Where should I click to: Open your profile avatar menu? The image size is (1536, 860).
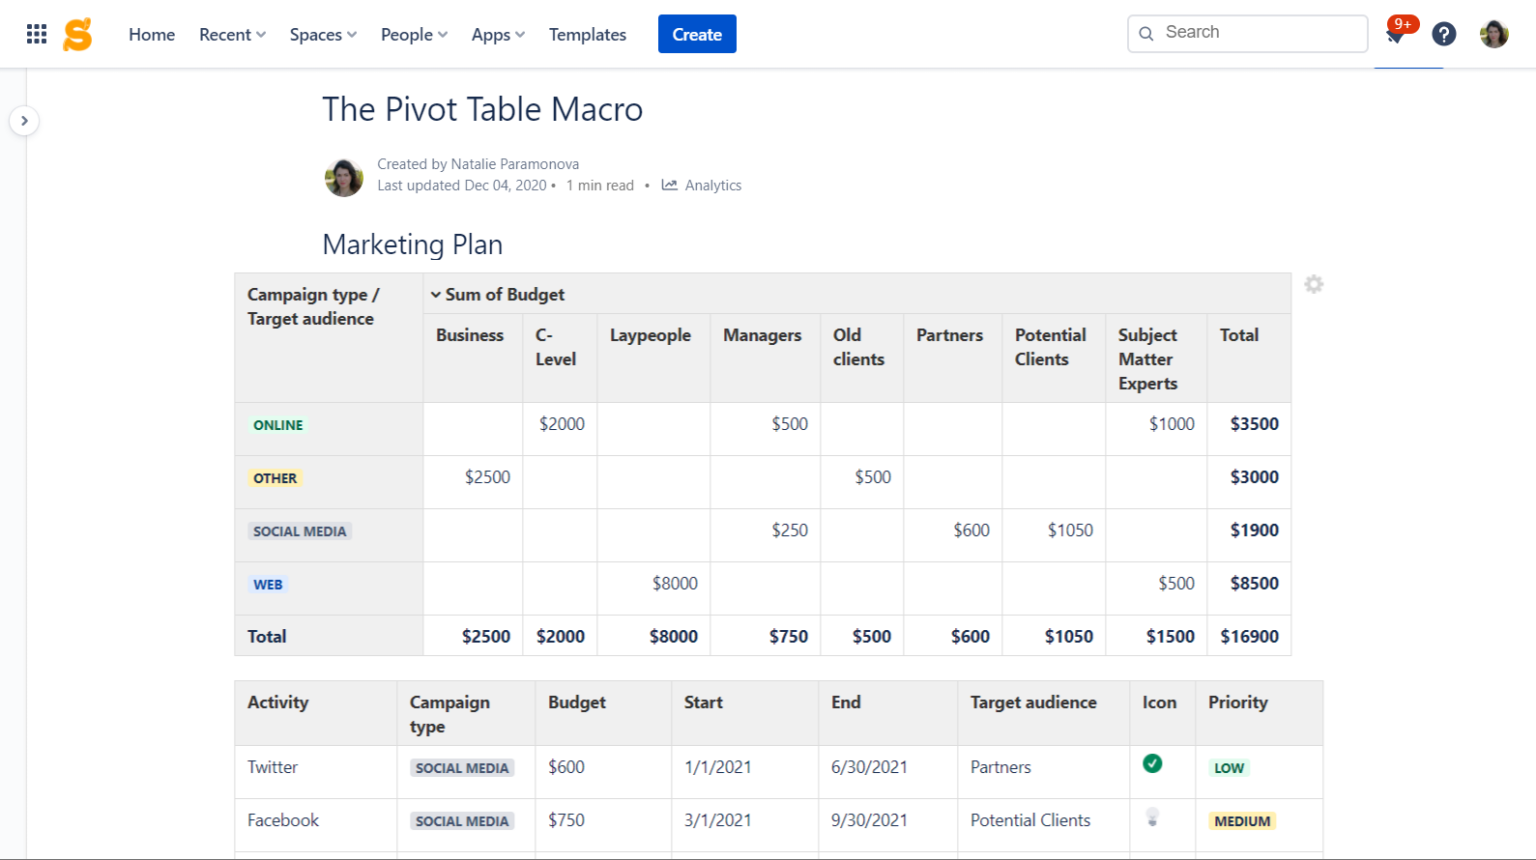click(x=1494, y=33)
